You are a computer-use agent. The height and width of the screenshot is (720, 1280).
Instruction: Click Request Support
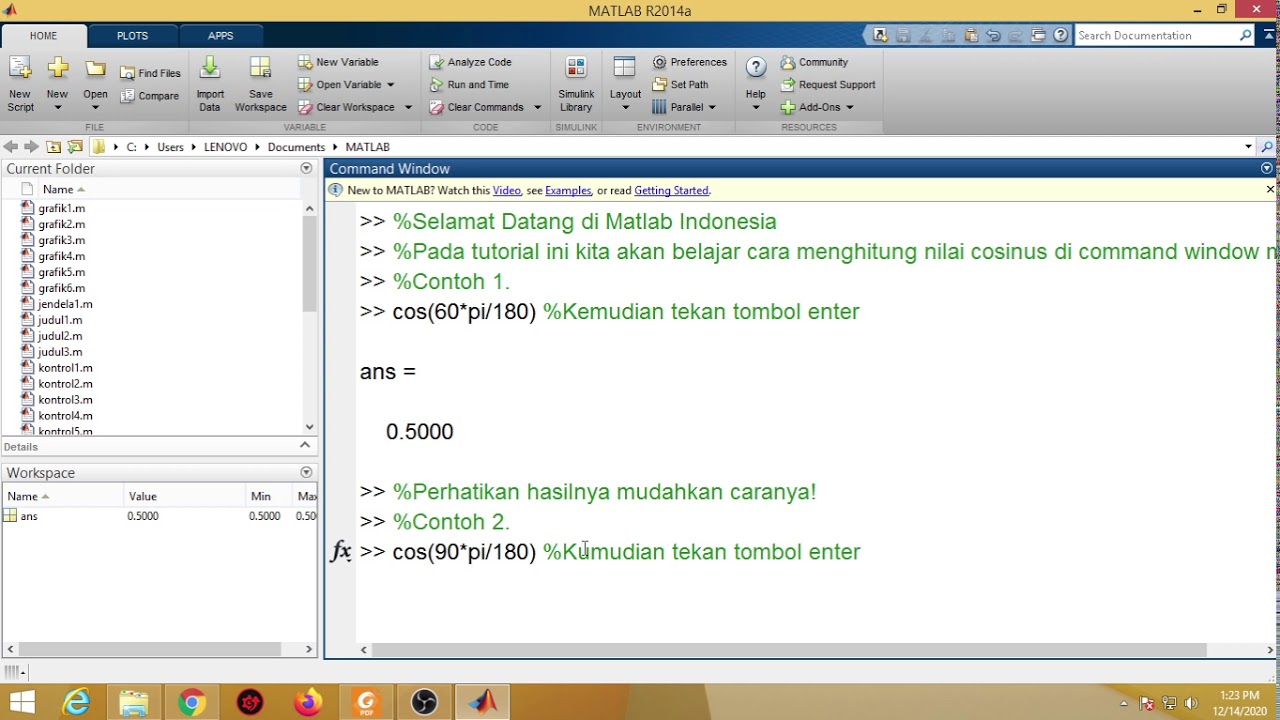pyautogui.click(x=828, y=85)
